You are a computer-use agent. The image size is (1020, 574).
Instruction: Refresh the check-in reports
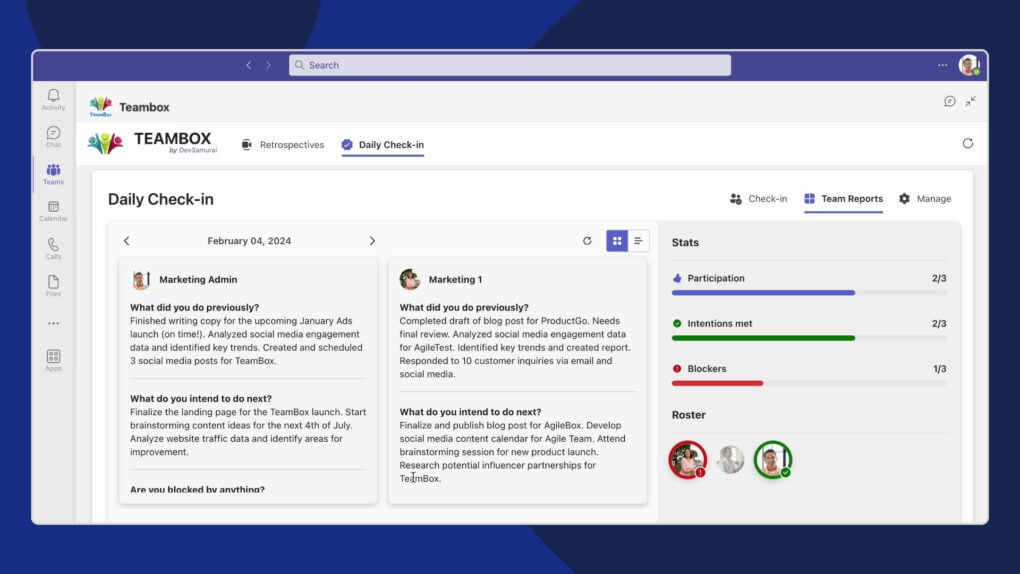587,241
